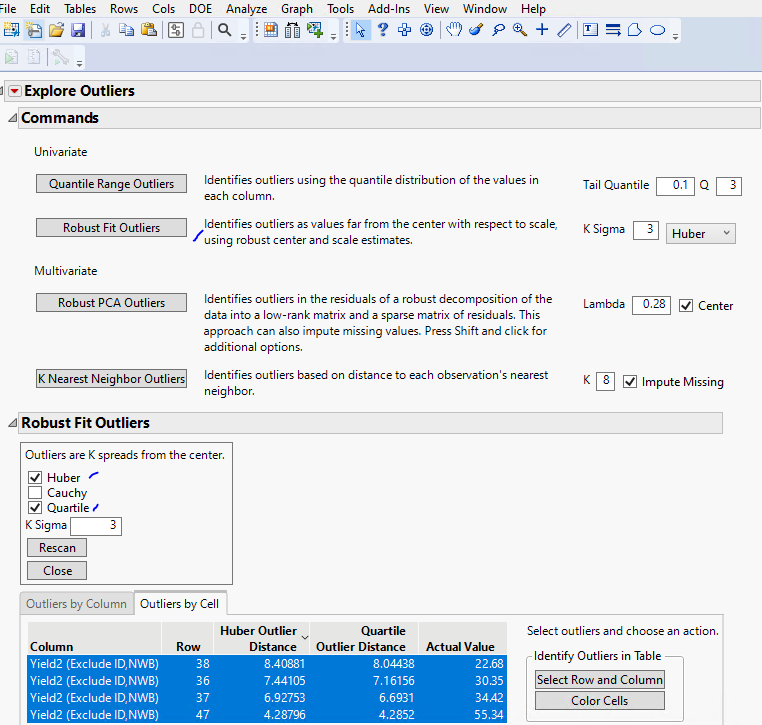This screenshot has height=725, width=762.
Task: Click the Save floppy disk icon
Action: pyautogui.click(x=78, y=30)
